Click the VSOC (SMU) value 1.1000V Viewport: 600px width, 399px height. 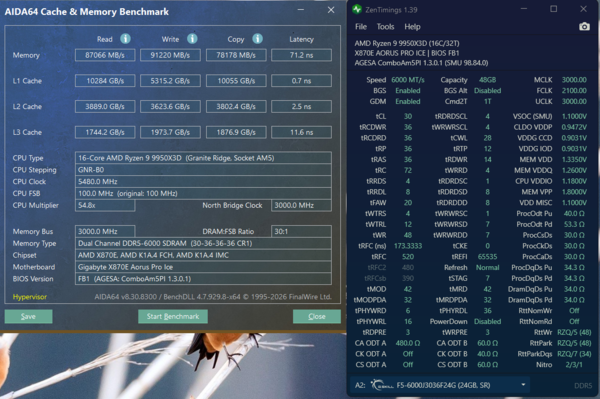point(574,116)
